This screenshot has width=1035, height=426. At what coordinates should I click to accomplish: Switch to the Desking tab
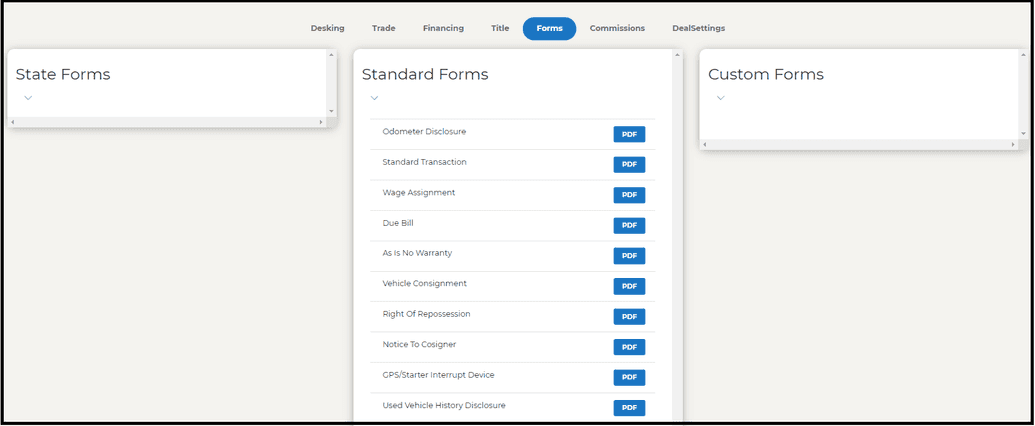pyautogui.click(x=327, y=28)
